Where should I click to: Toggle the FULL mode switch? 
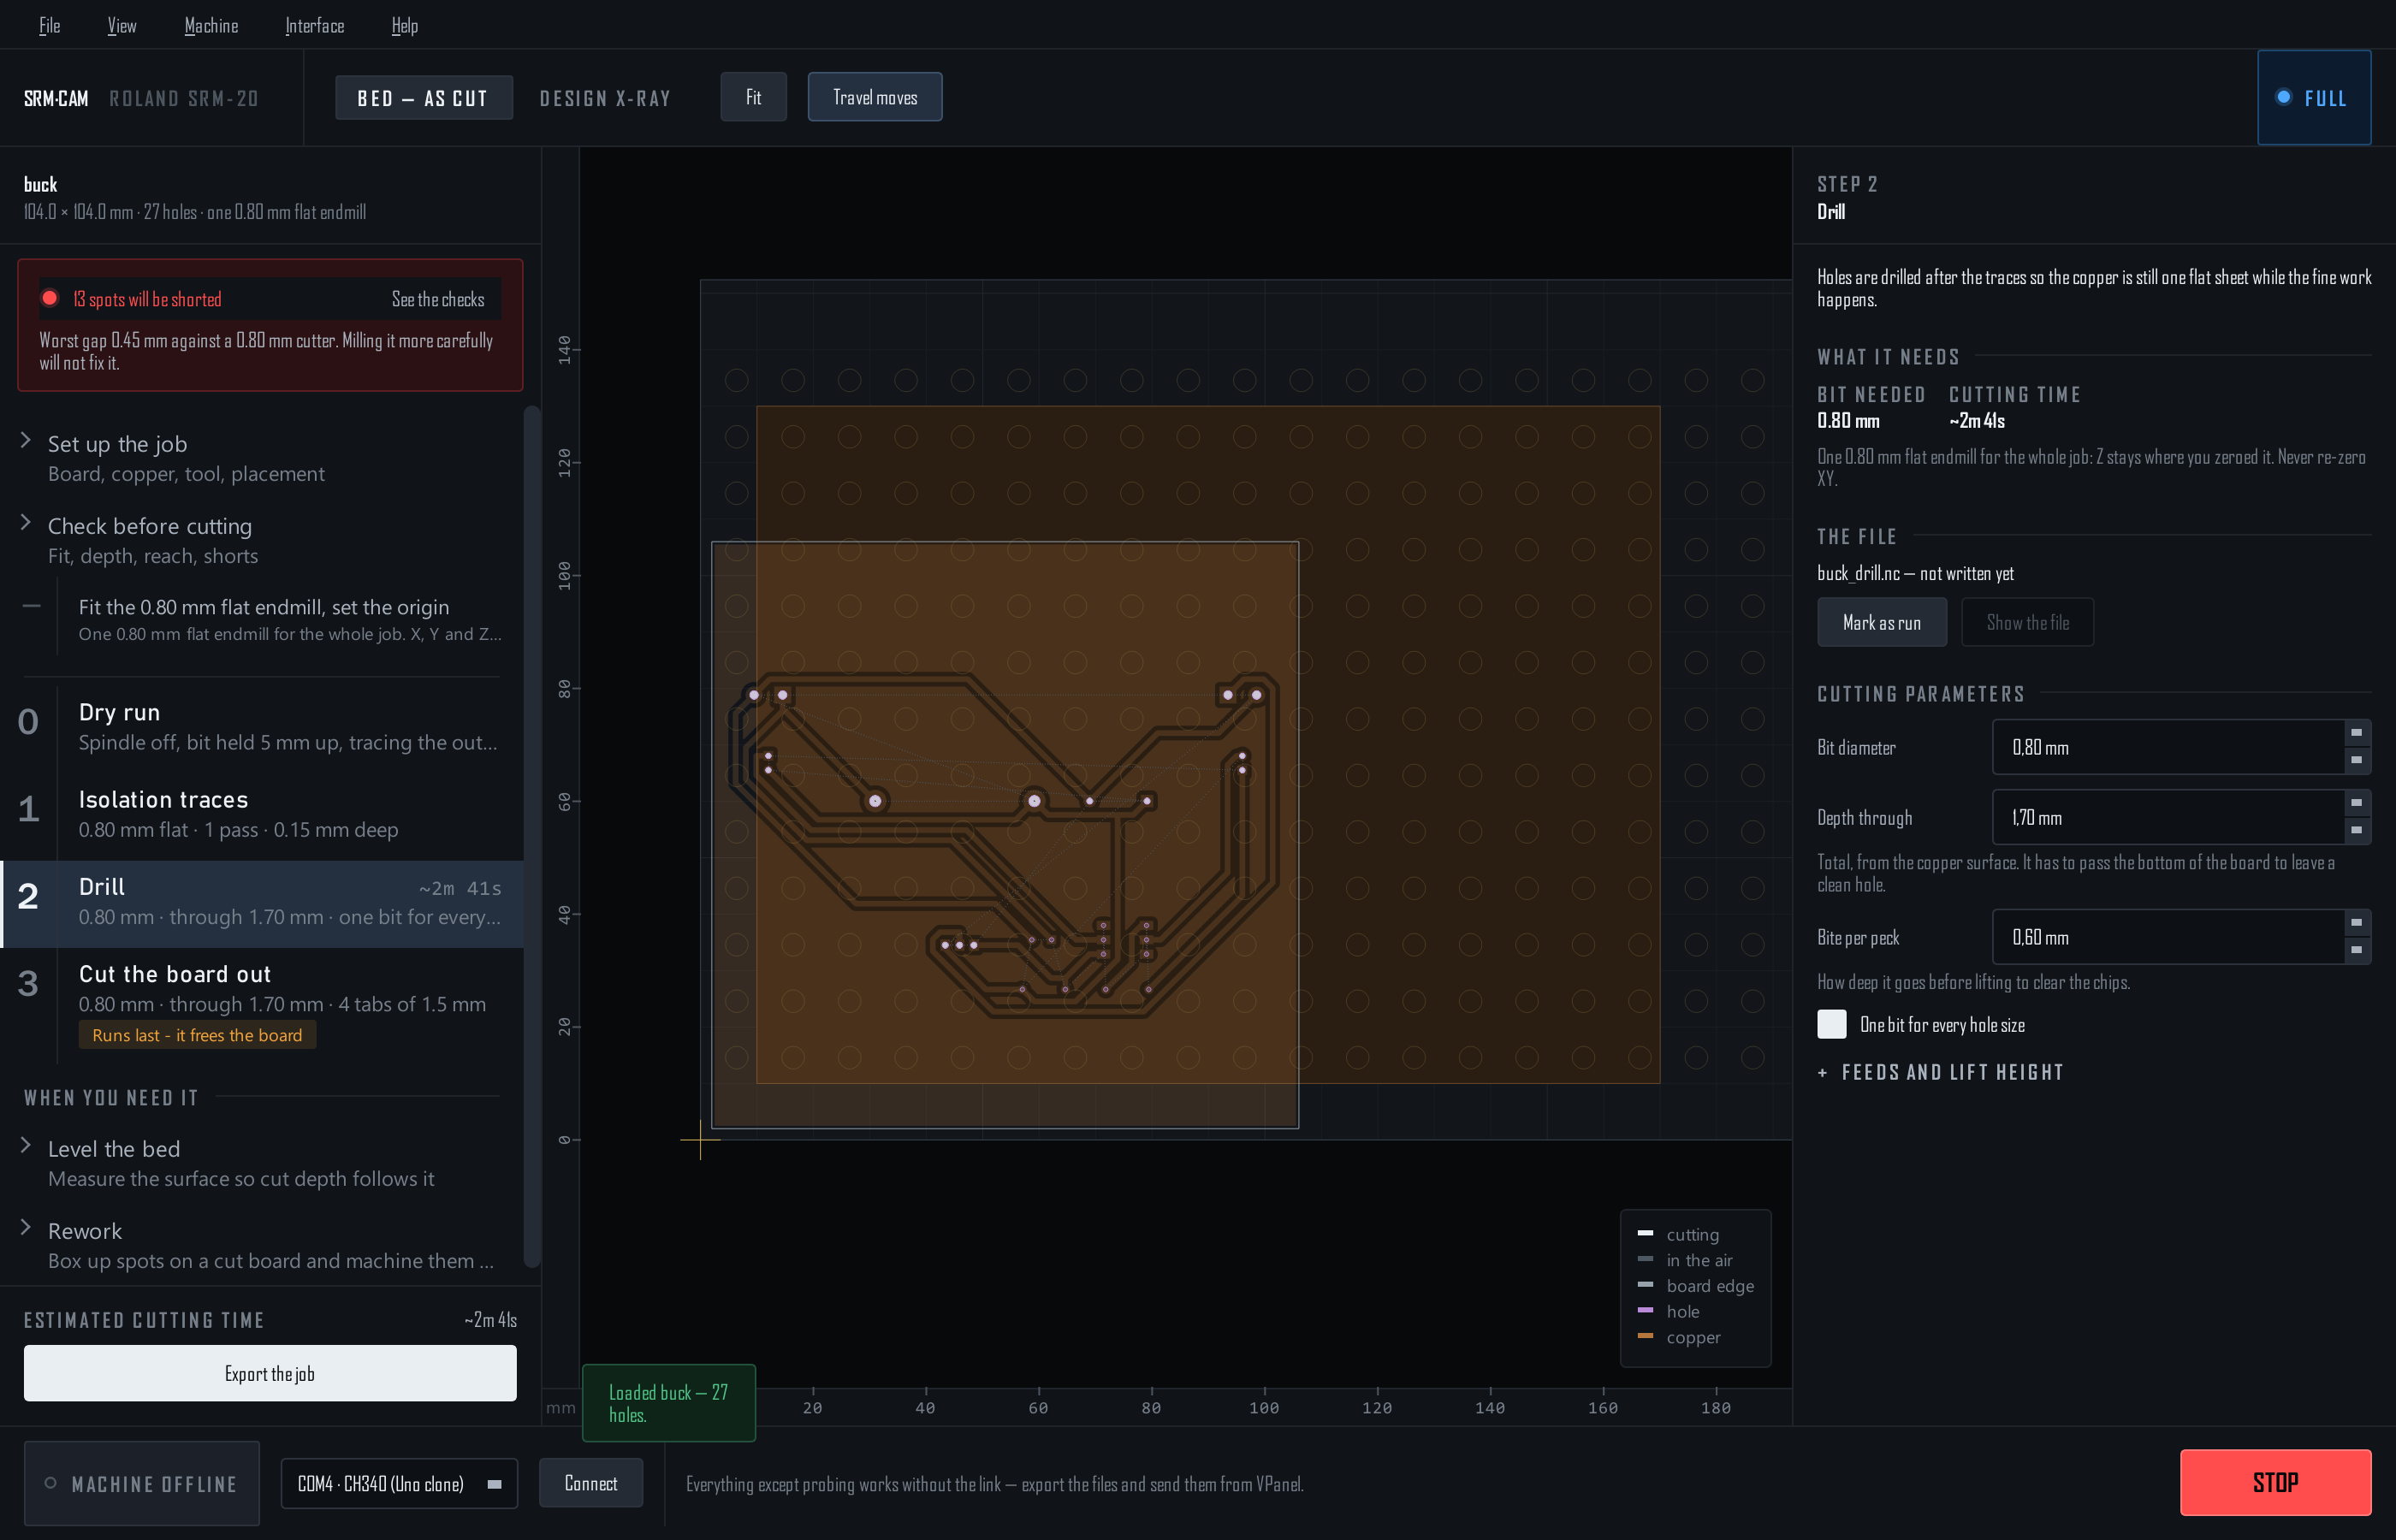point(2313,98)
